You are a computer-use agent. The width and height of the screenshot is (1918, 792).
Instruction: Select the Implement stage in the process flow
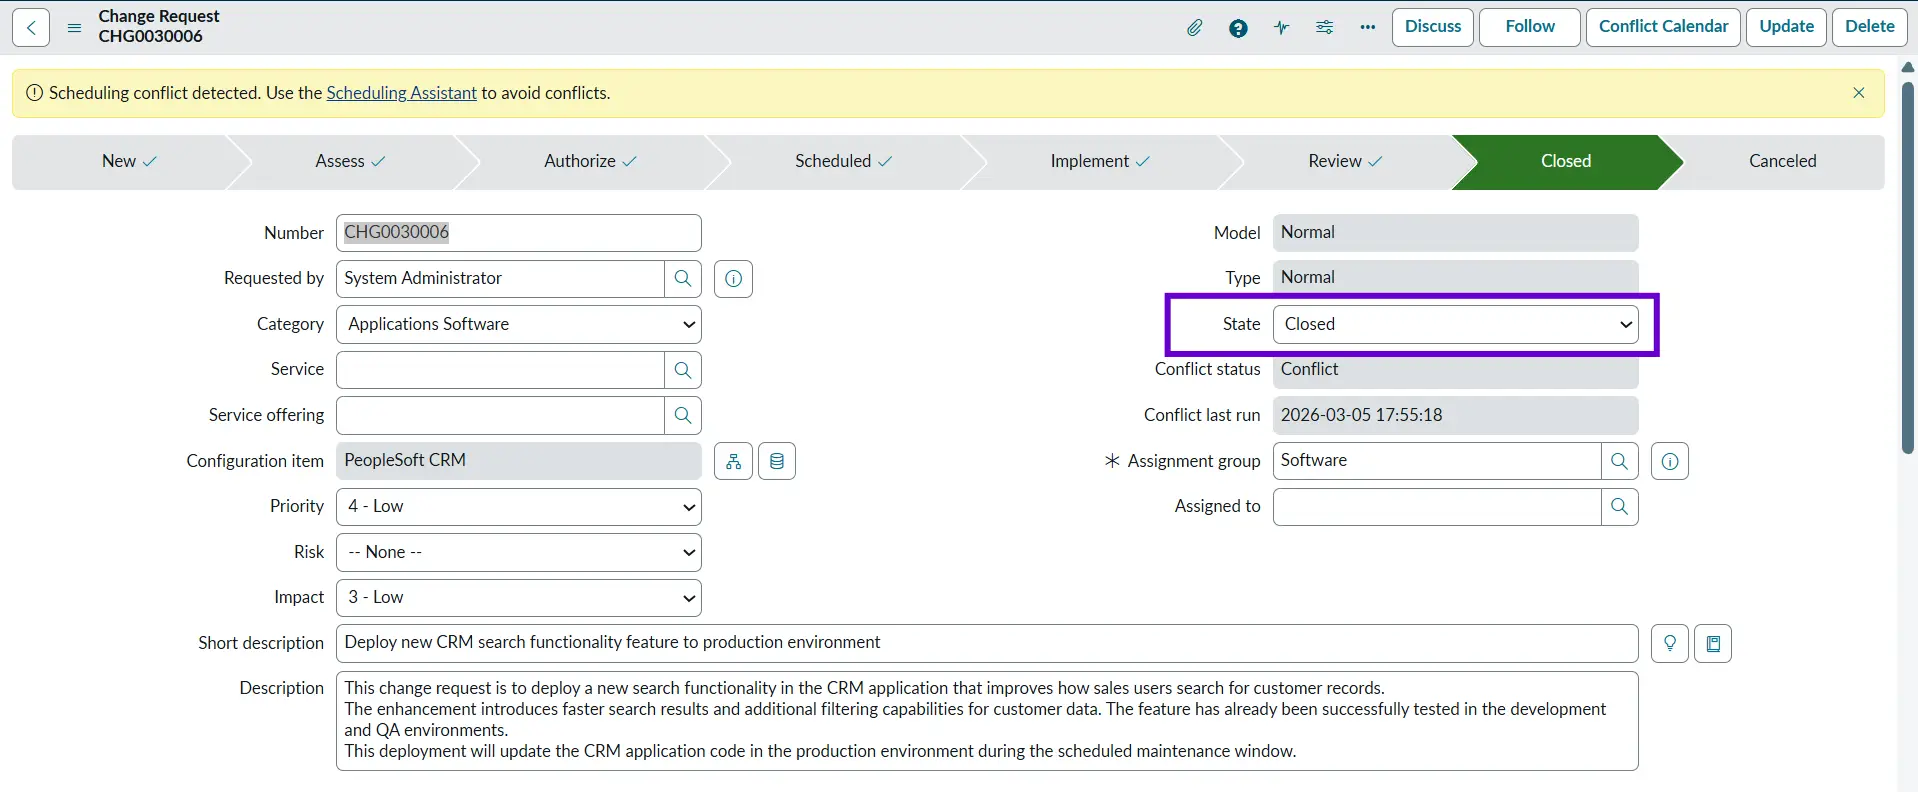1098,161
